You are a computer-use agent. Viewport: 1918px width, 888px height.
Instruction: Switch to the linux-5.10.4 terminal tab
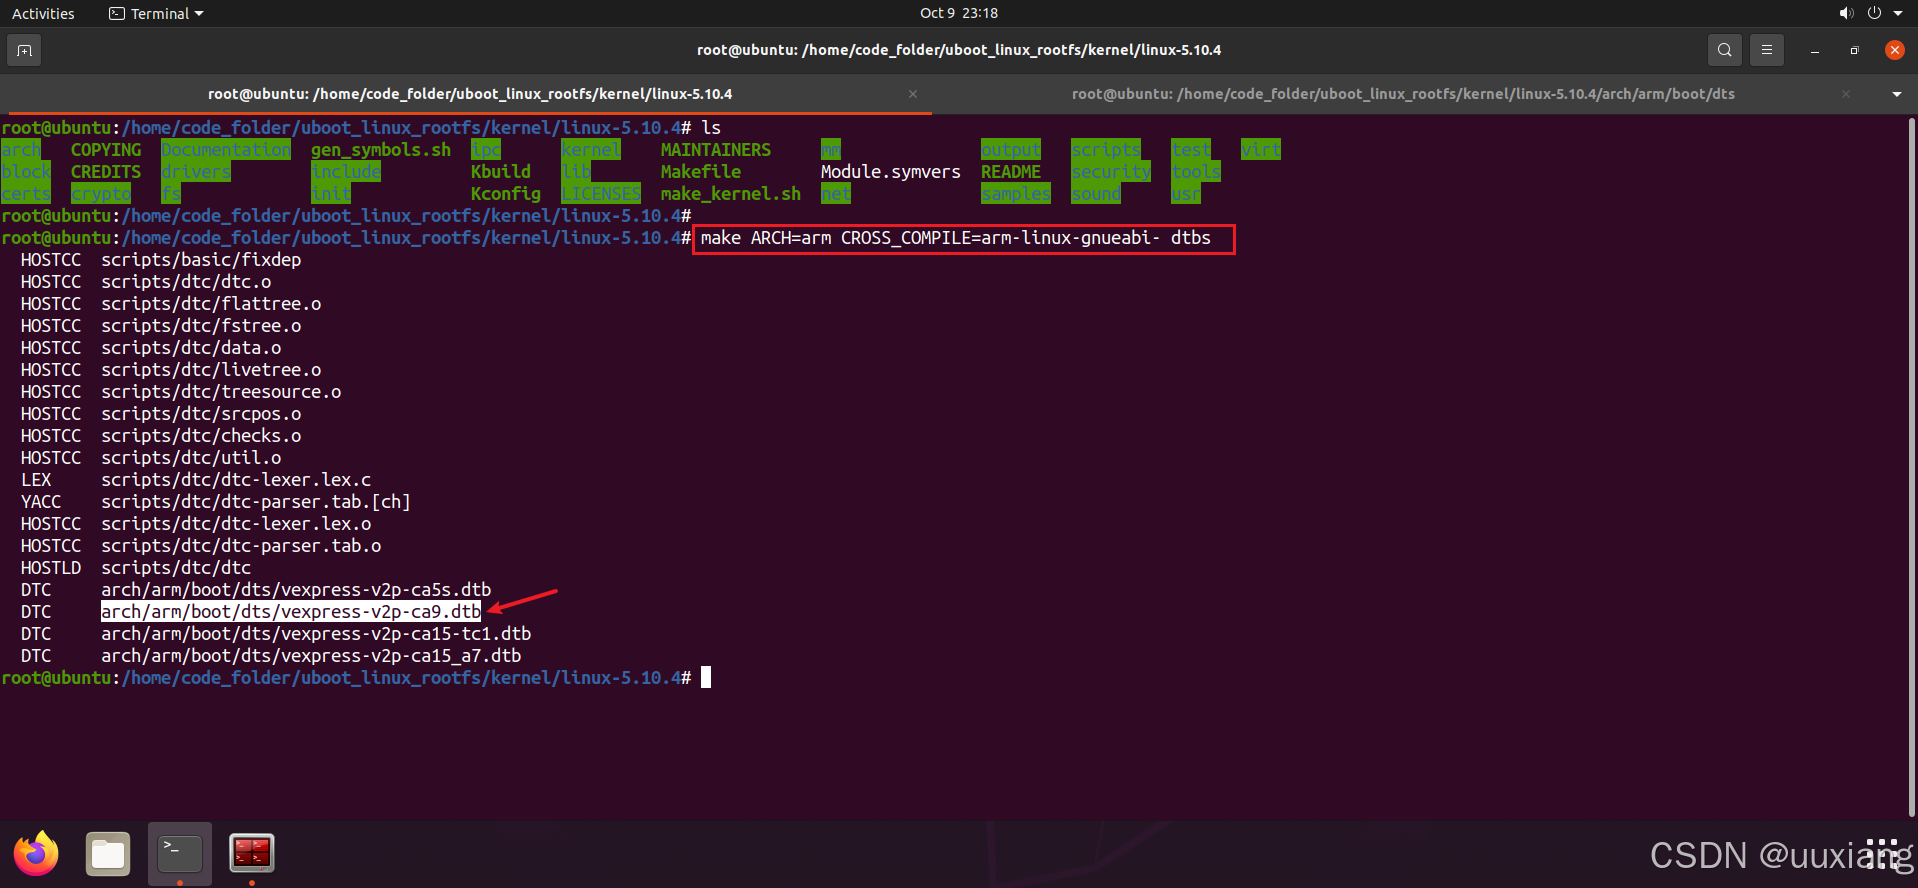(470, 94)
